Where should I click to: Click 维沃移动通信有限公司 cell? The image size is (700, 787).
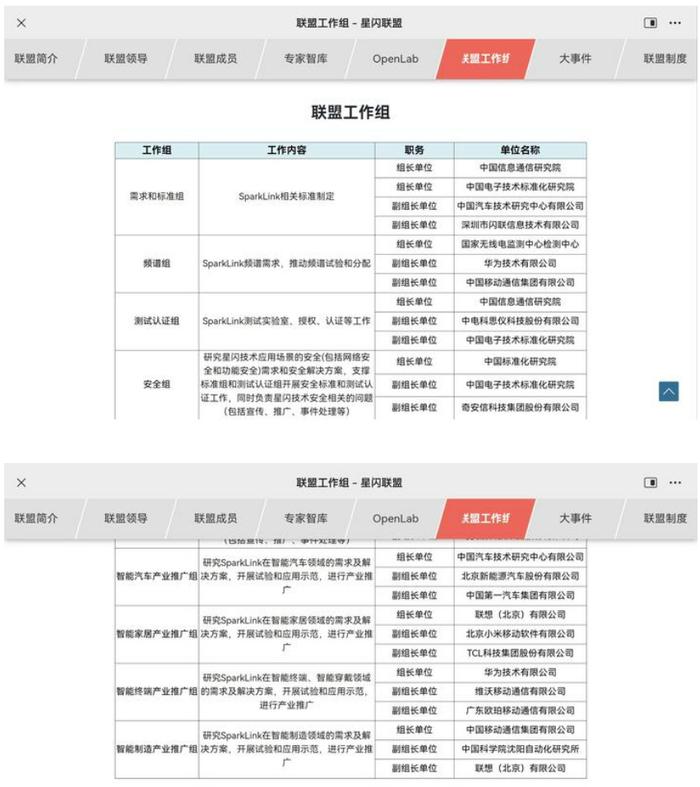[x=520, y=692]
